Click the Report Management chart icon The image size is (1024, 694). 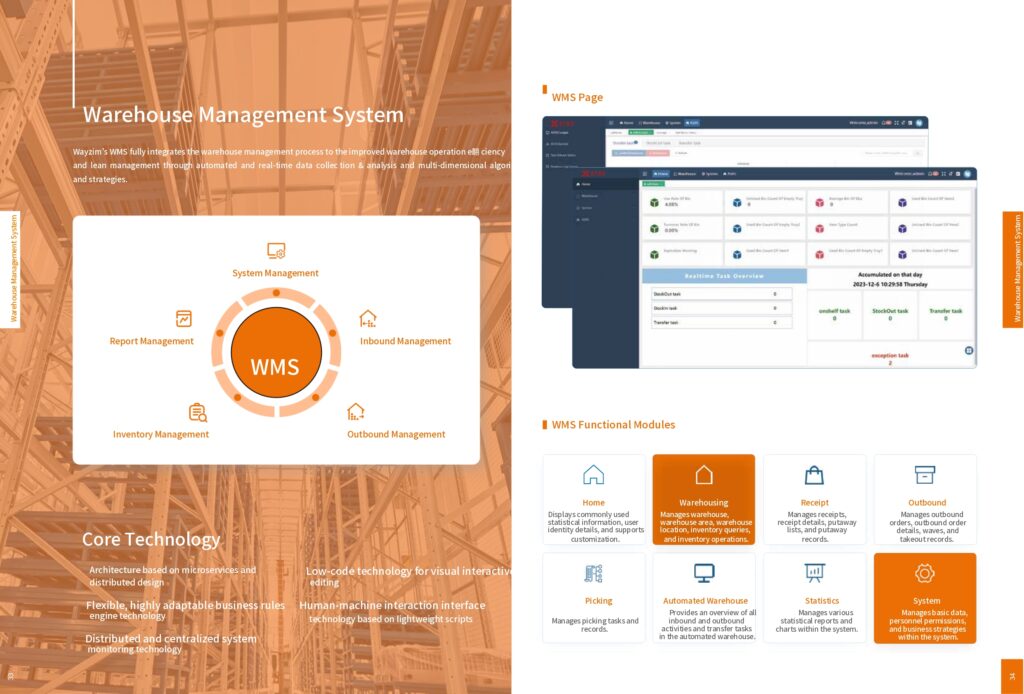tap(184, 319)
